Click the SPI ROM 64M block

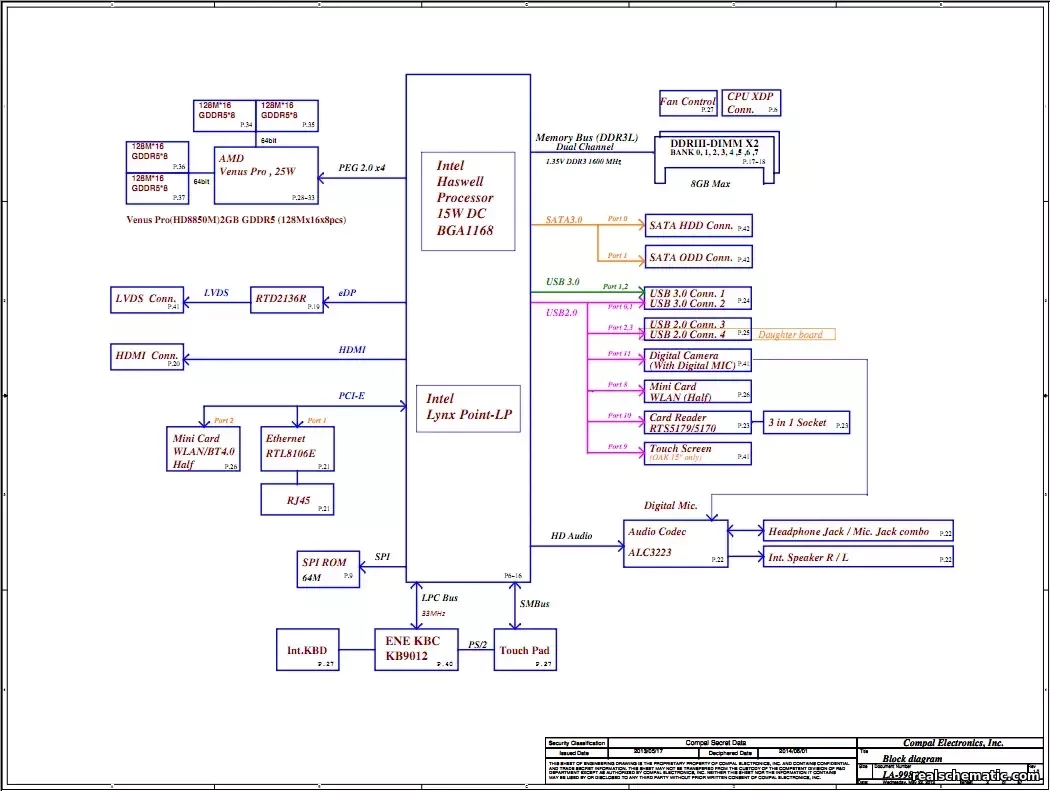pyautogui.click(x=328, y=569)
